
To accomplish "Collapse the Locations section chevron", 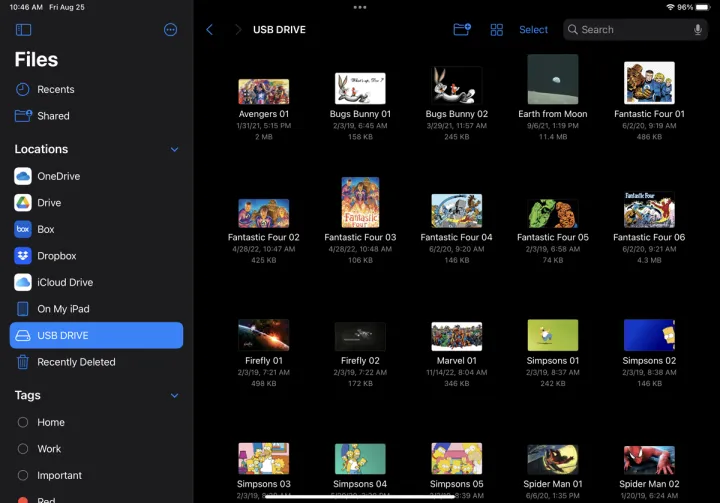I will 174,150.
